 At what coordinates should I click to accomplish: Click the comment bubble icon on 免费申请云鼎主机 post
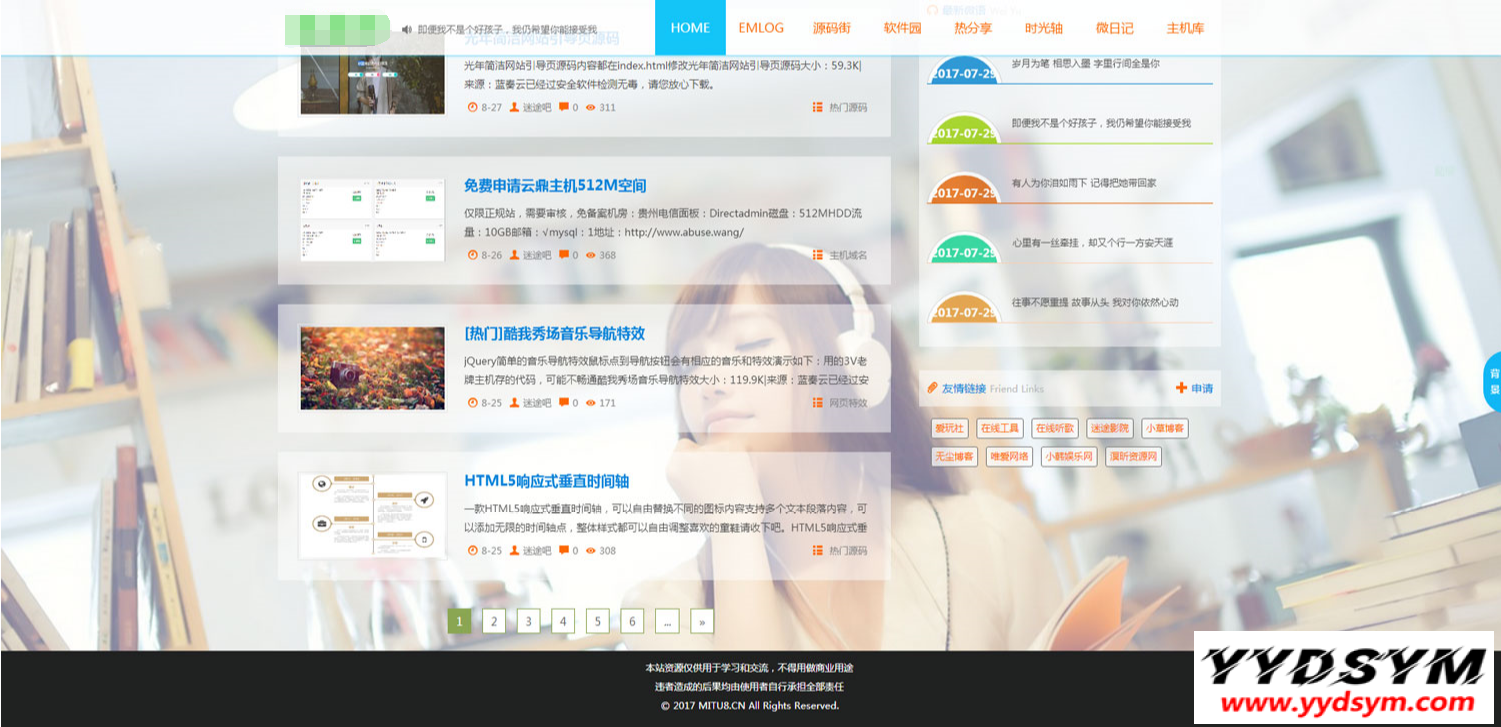point(564,255)
